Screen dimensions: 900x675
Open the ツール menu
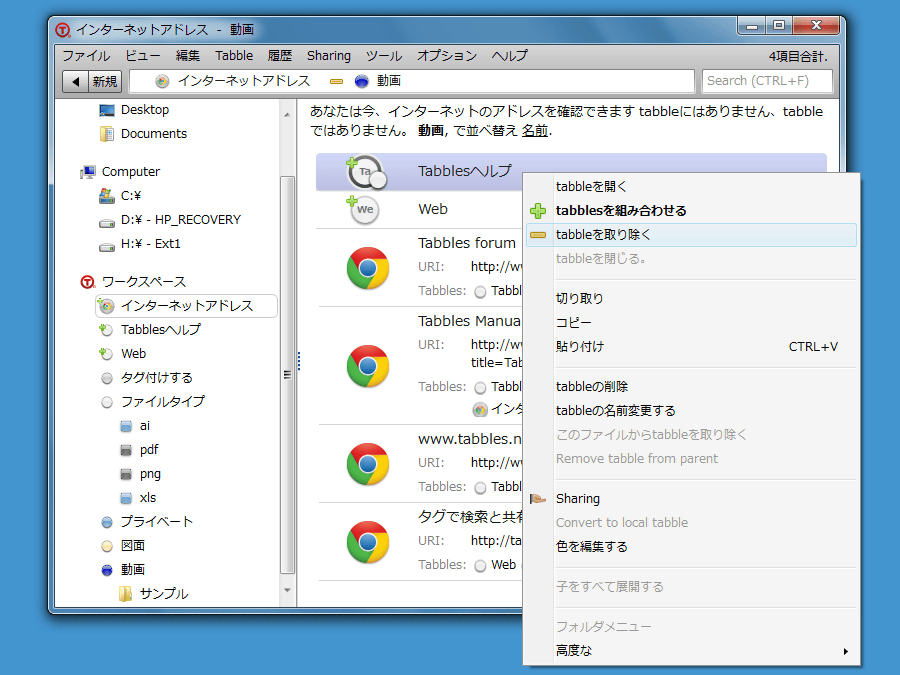[384, 56]
